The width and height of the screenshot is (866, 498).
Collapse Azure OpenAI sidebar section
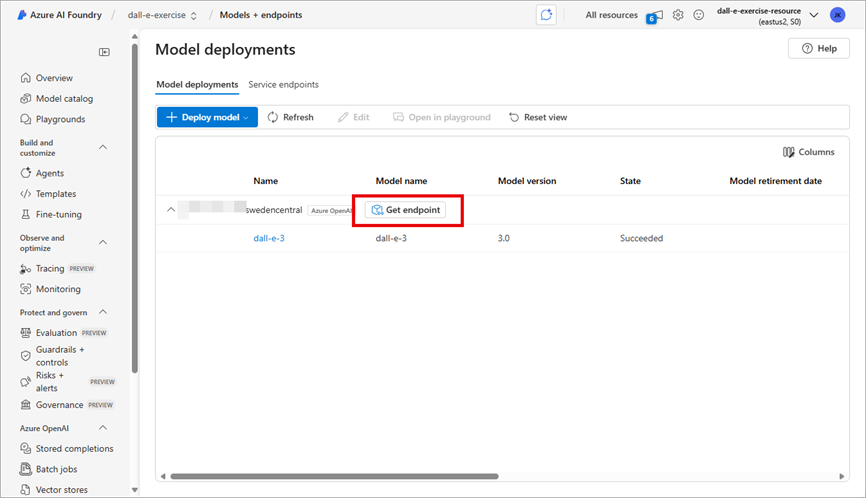click(x=103, y=428)
